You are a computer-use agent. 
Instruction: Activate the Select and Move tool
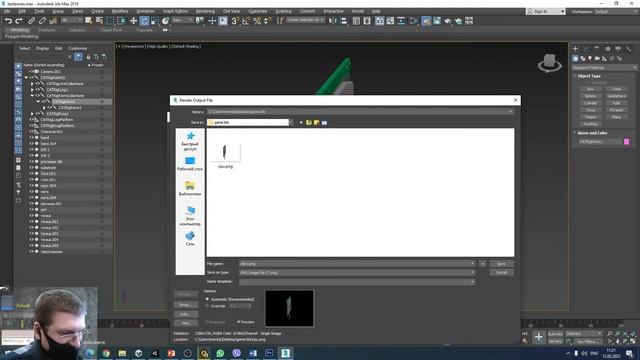(133, 21)
